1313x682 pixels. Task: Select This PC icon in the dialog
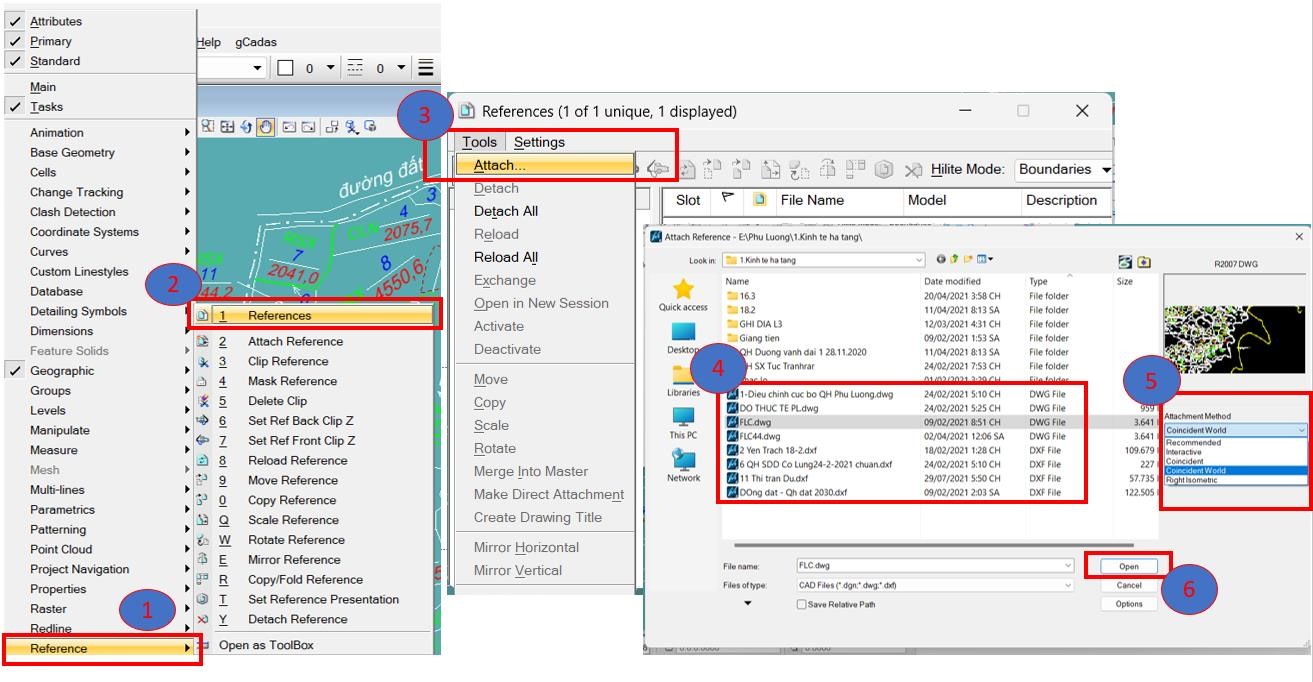[x=683, y=417]
